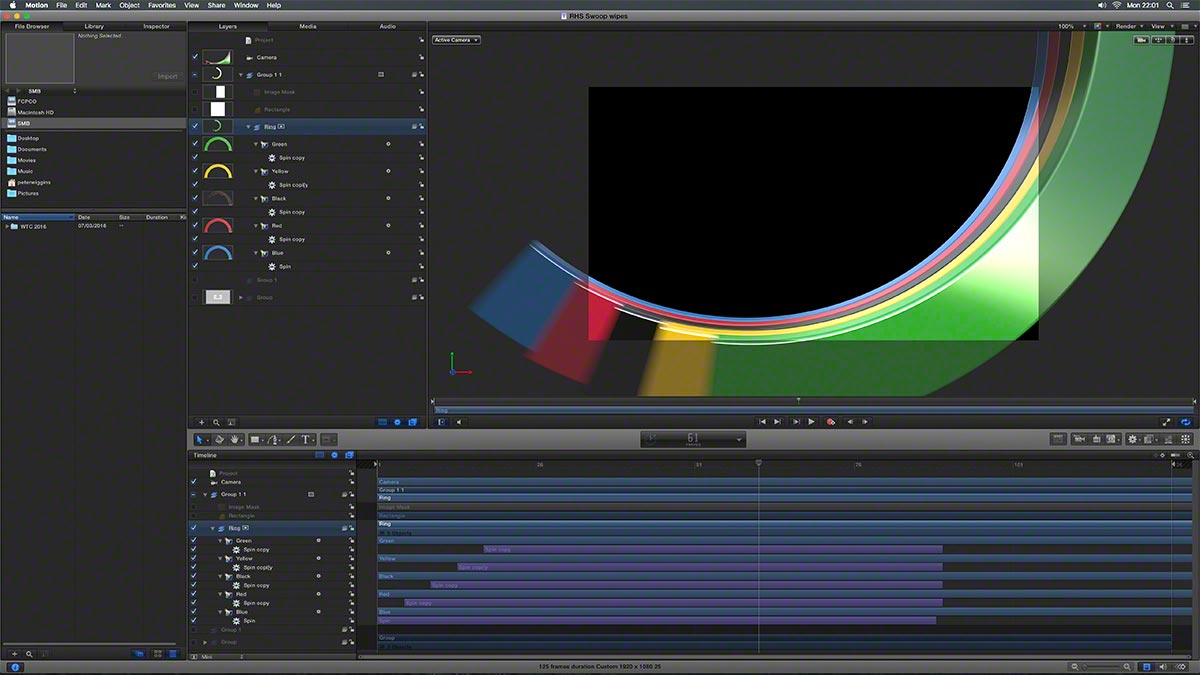Click File Browser search magnifier
This screenshot has width=1200, height=675.
[x=29, y=653]
